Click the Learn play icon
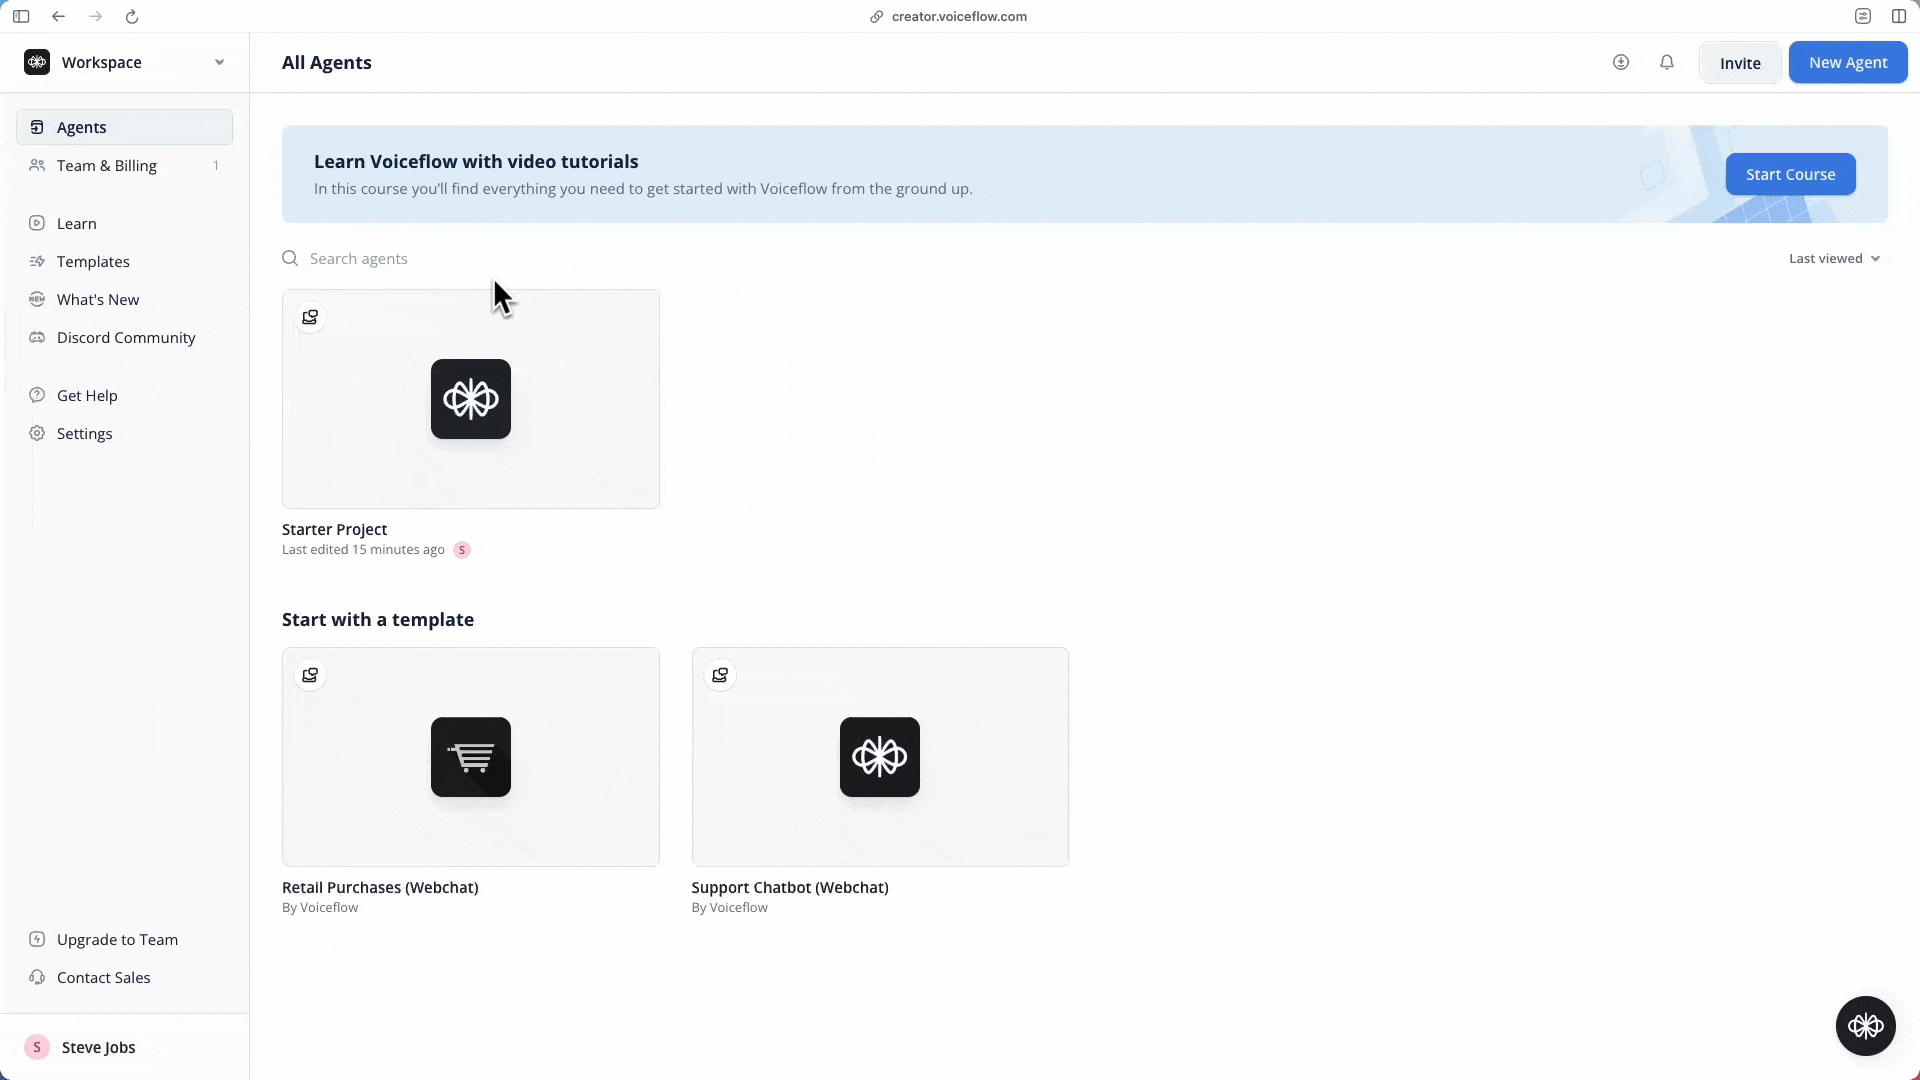1920x1080 pixels. click(37, 223)
